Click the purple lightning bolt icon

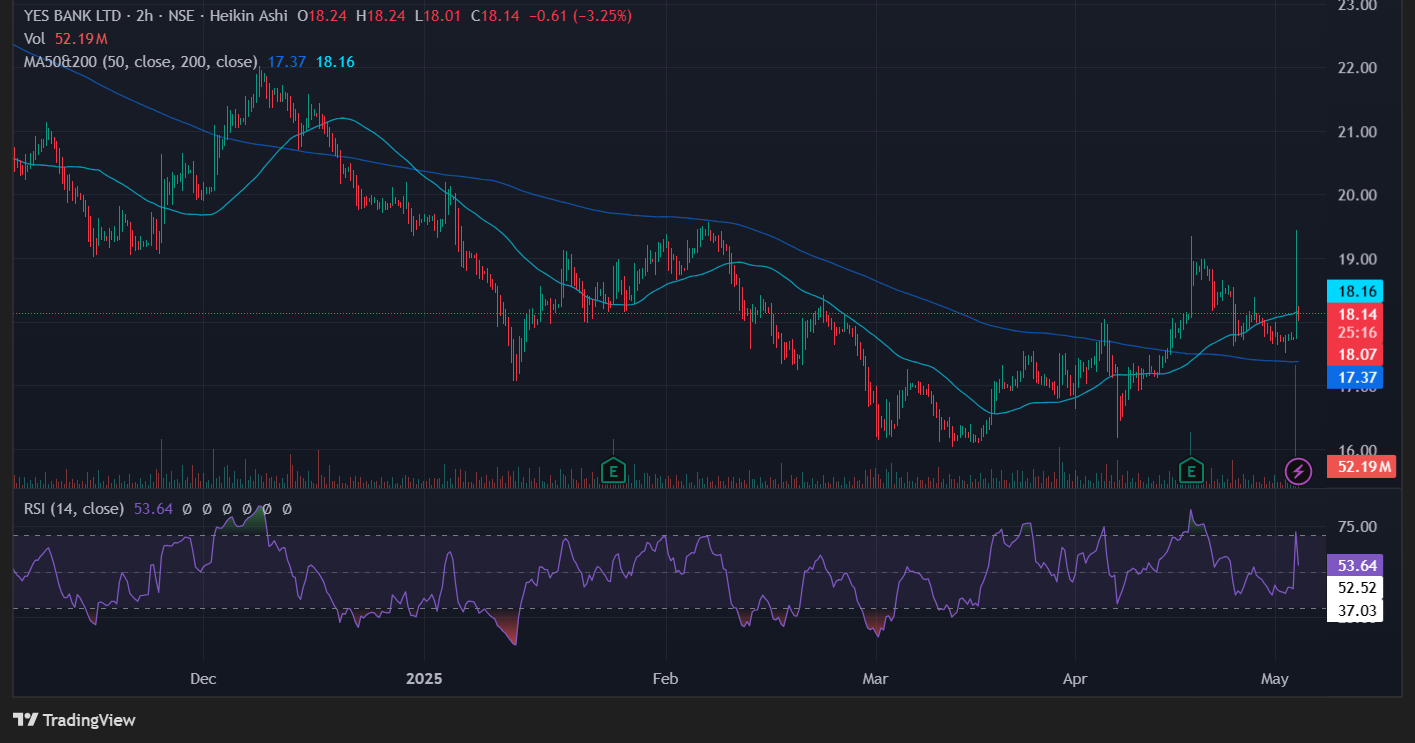click(x=1298, y=470)
